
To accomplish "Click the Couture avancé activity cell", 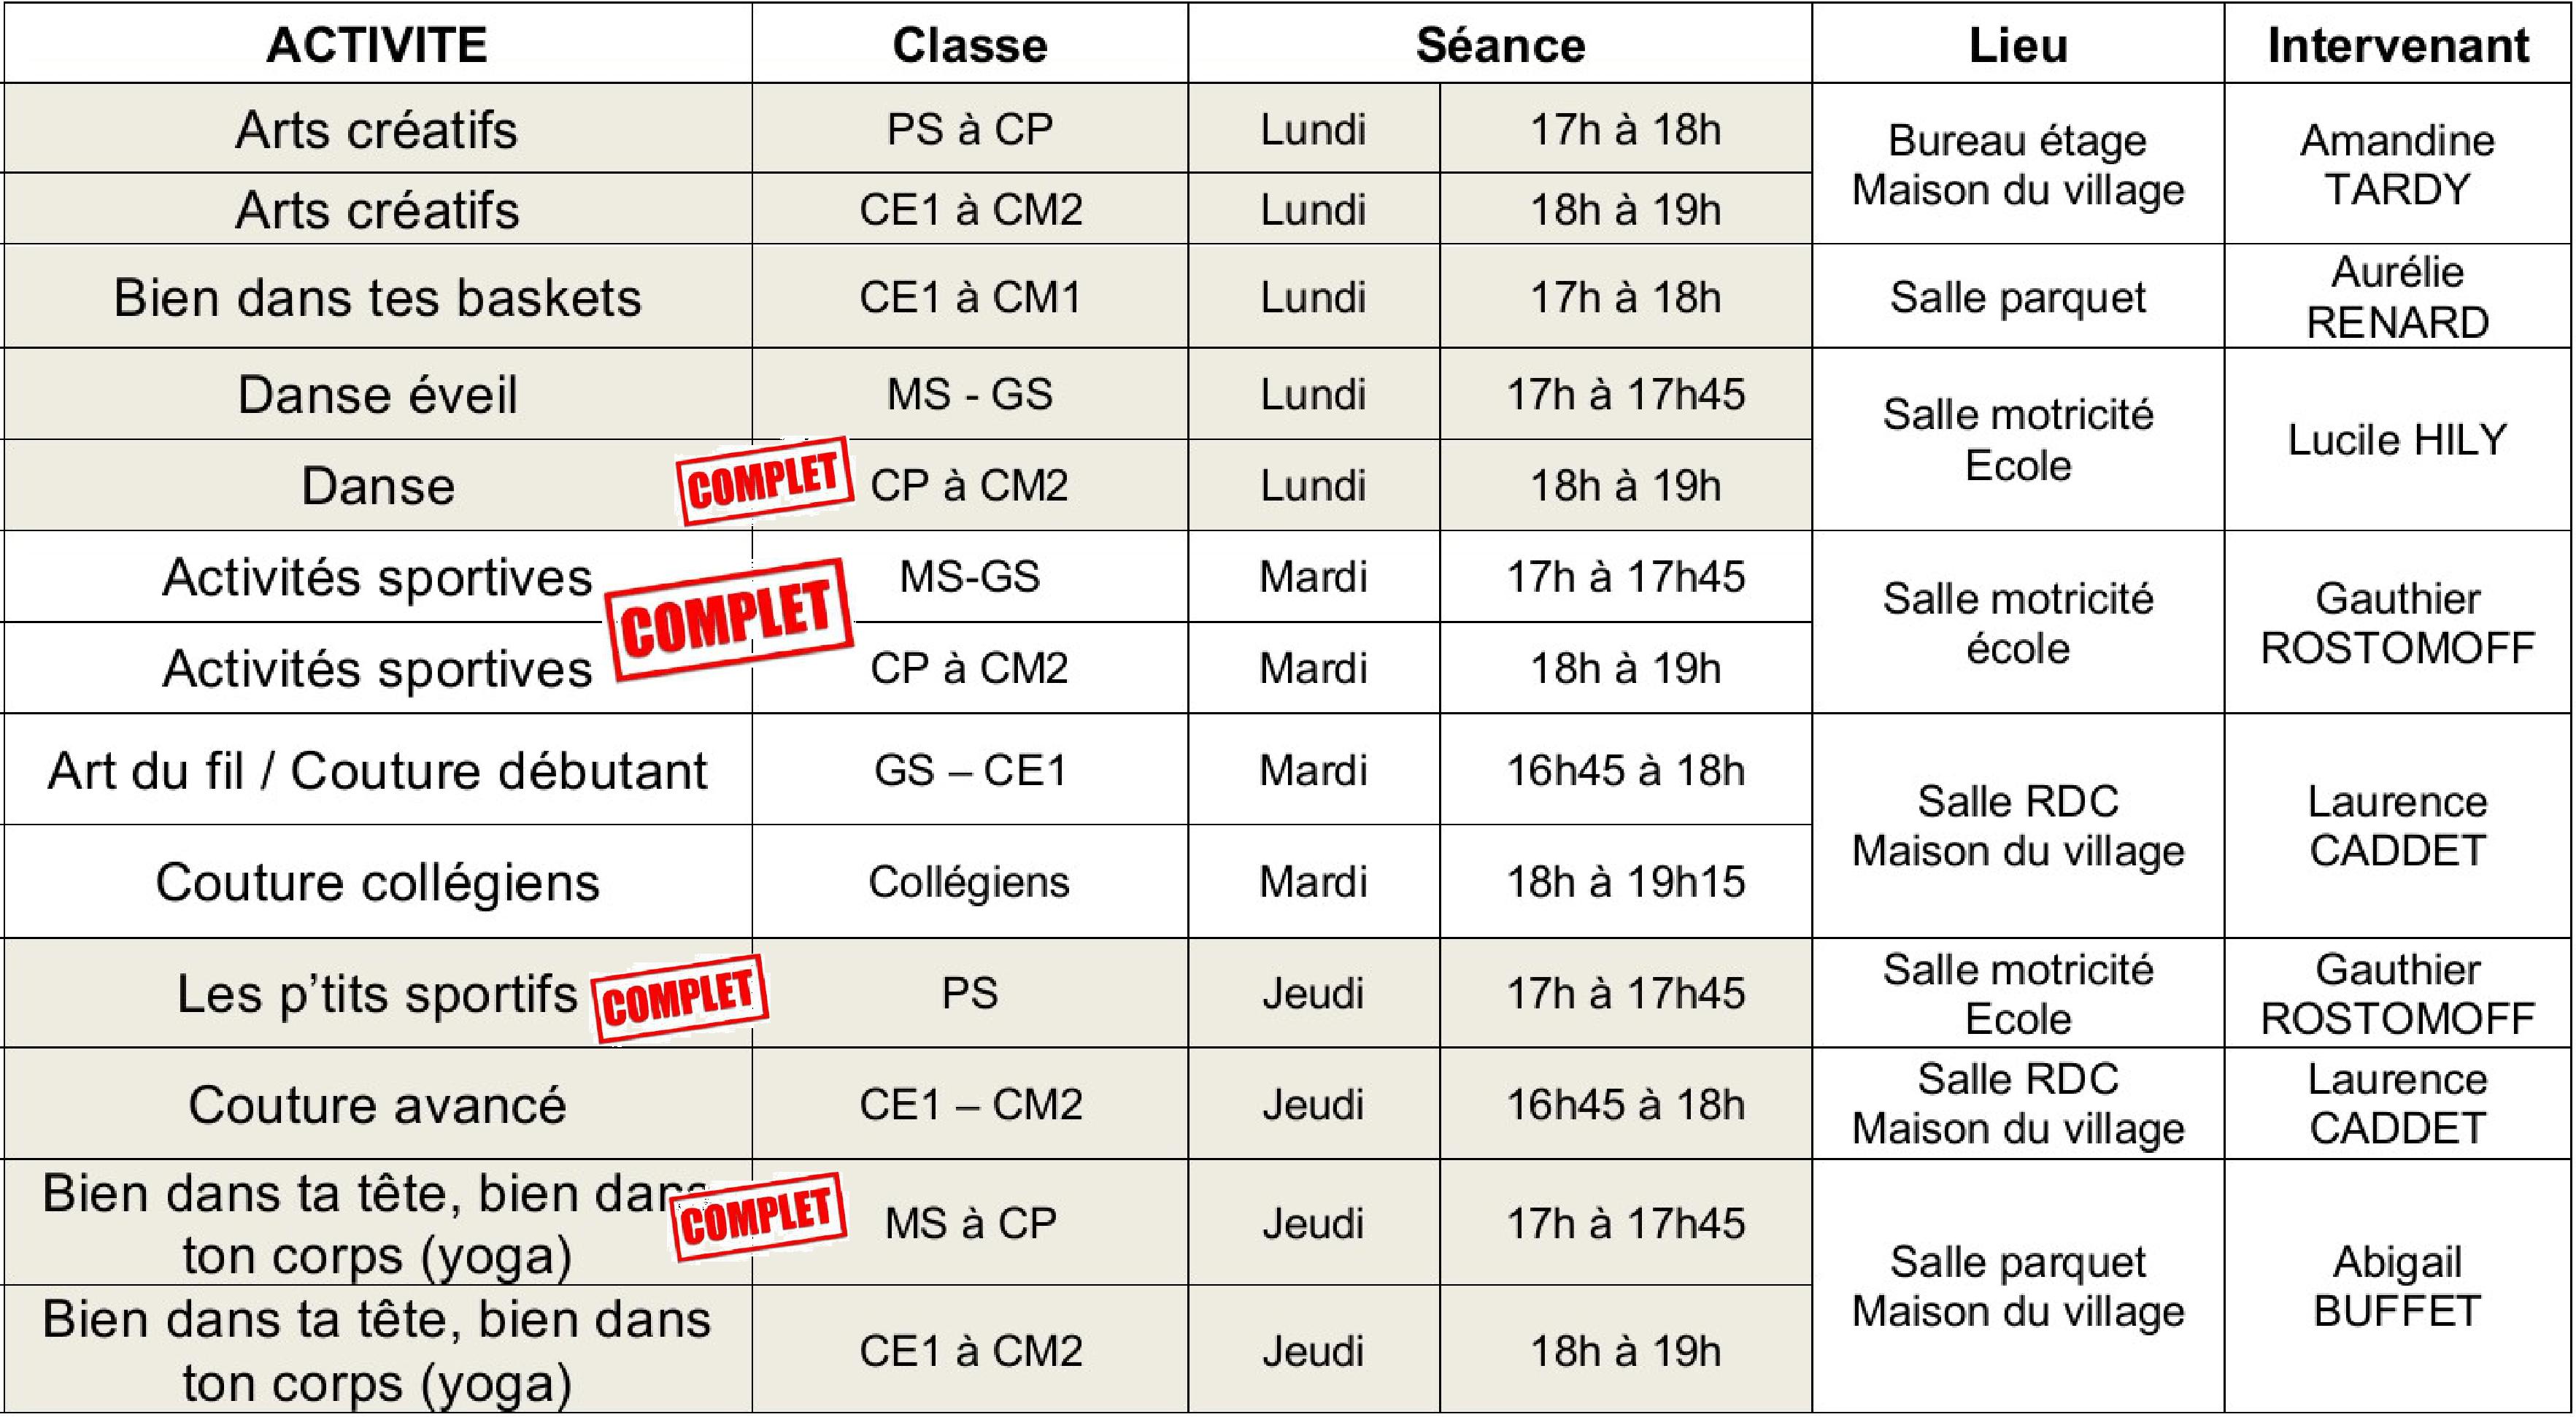I will pyautogui.click(x=377, y=1104).
